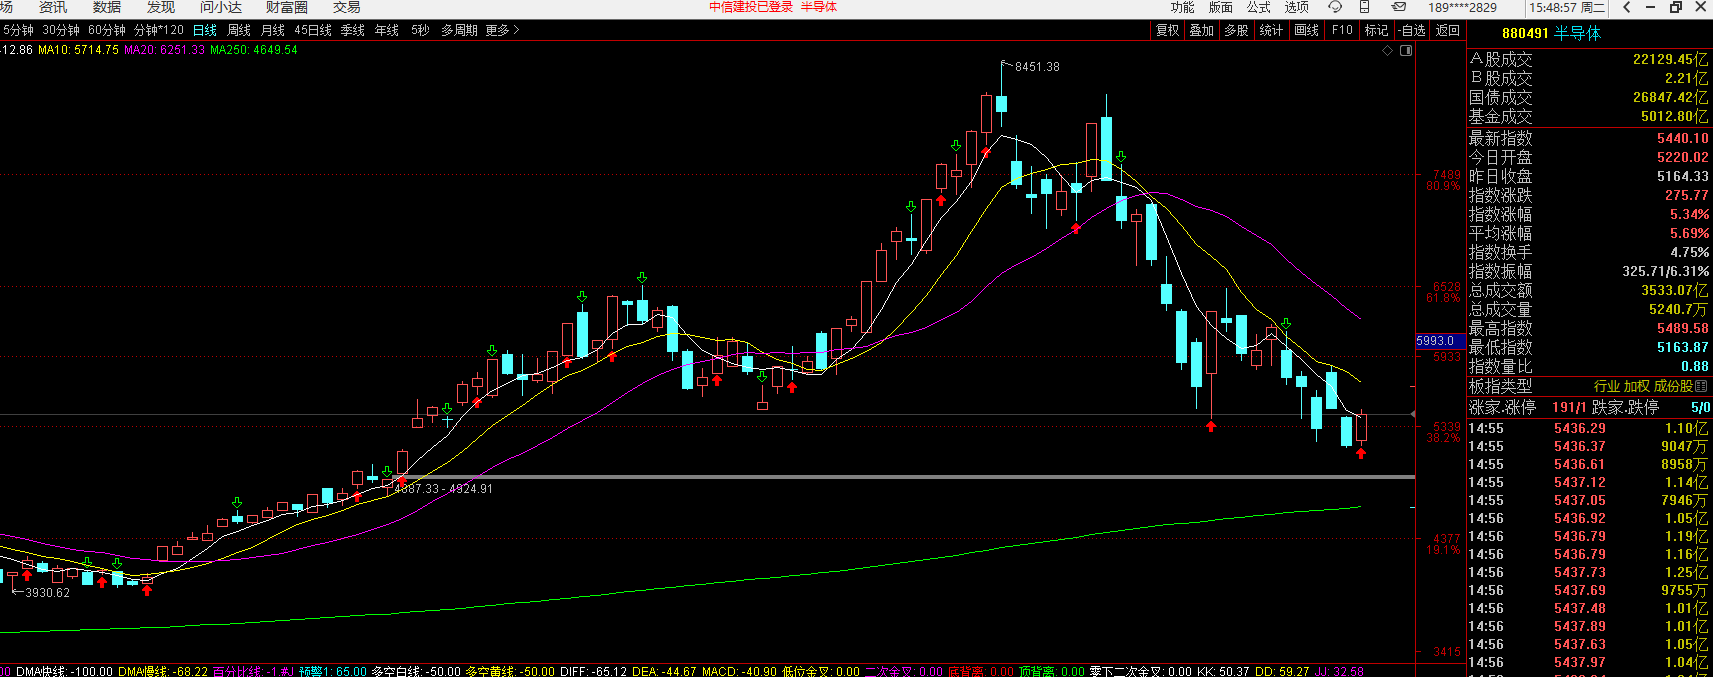Screen dimensions: 1713x677
Task: Click the 返回 back button
Action: (x=1448, y=30)
